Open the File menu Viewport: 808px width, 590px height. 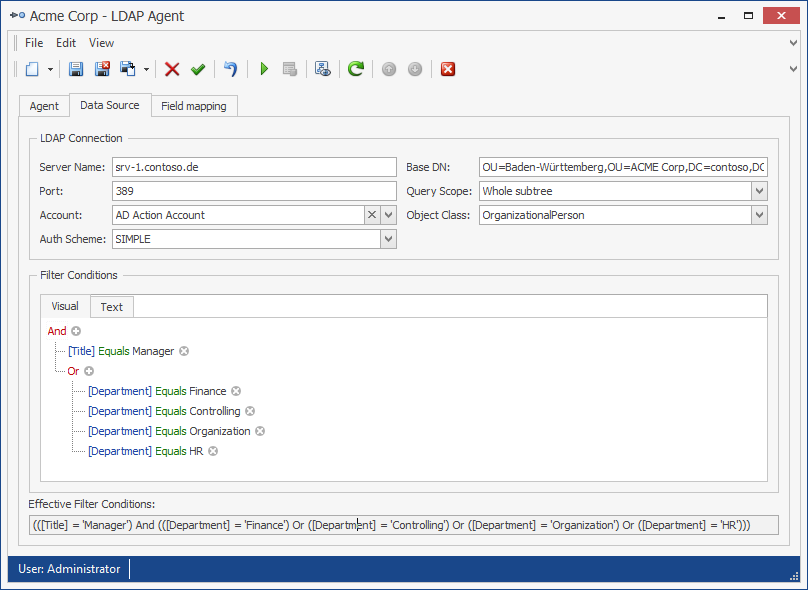(x=34, y=43)
